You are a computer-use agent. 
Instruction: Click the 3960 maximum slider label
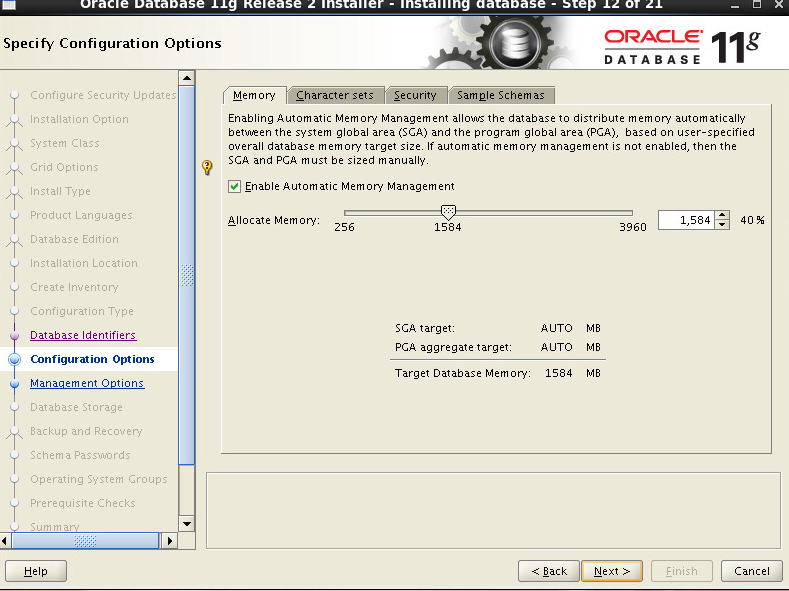click(x=633, y=227)
